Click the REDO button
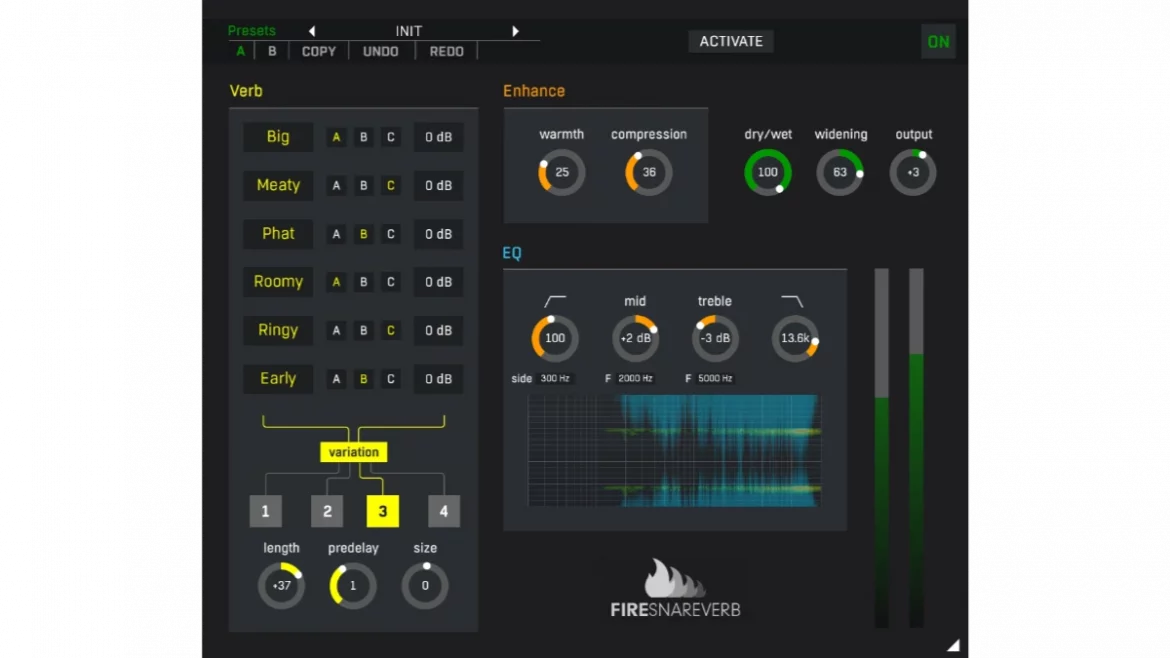The width and height of the screenshot is (1170, 658). [x=447, y=51]
